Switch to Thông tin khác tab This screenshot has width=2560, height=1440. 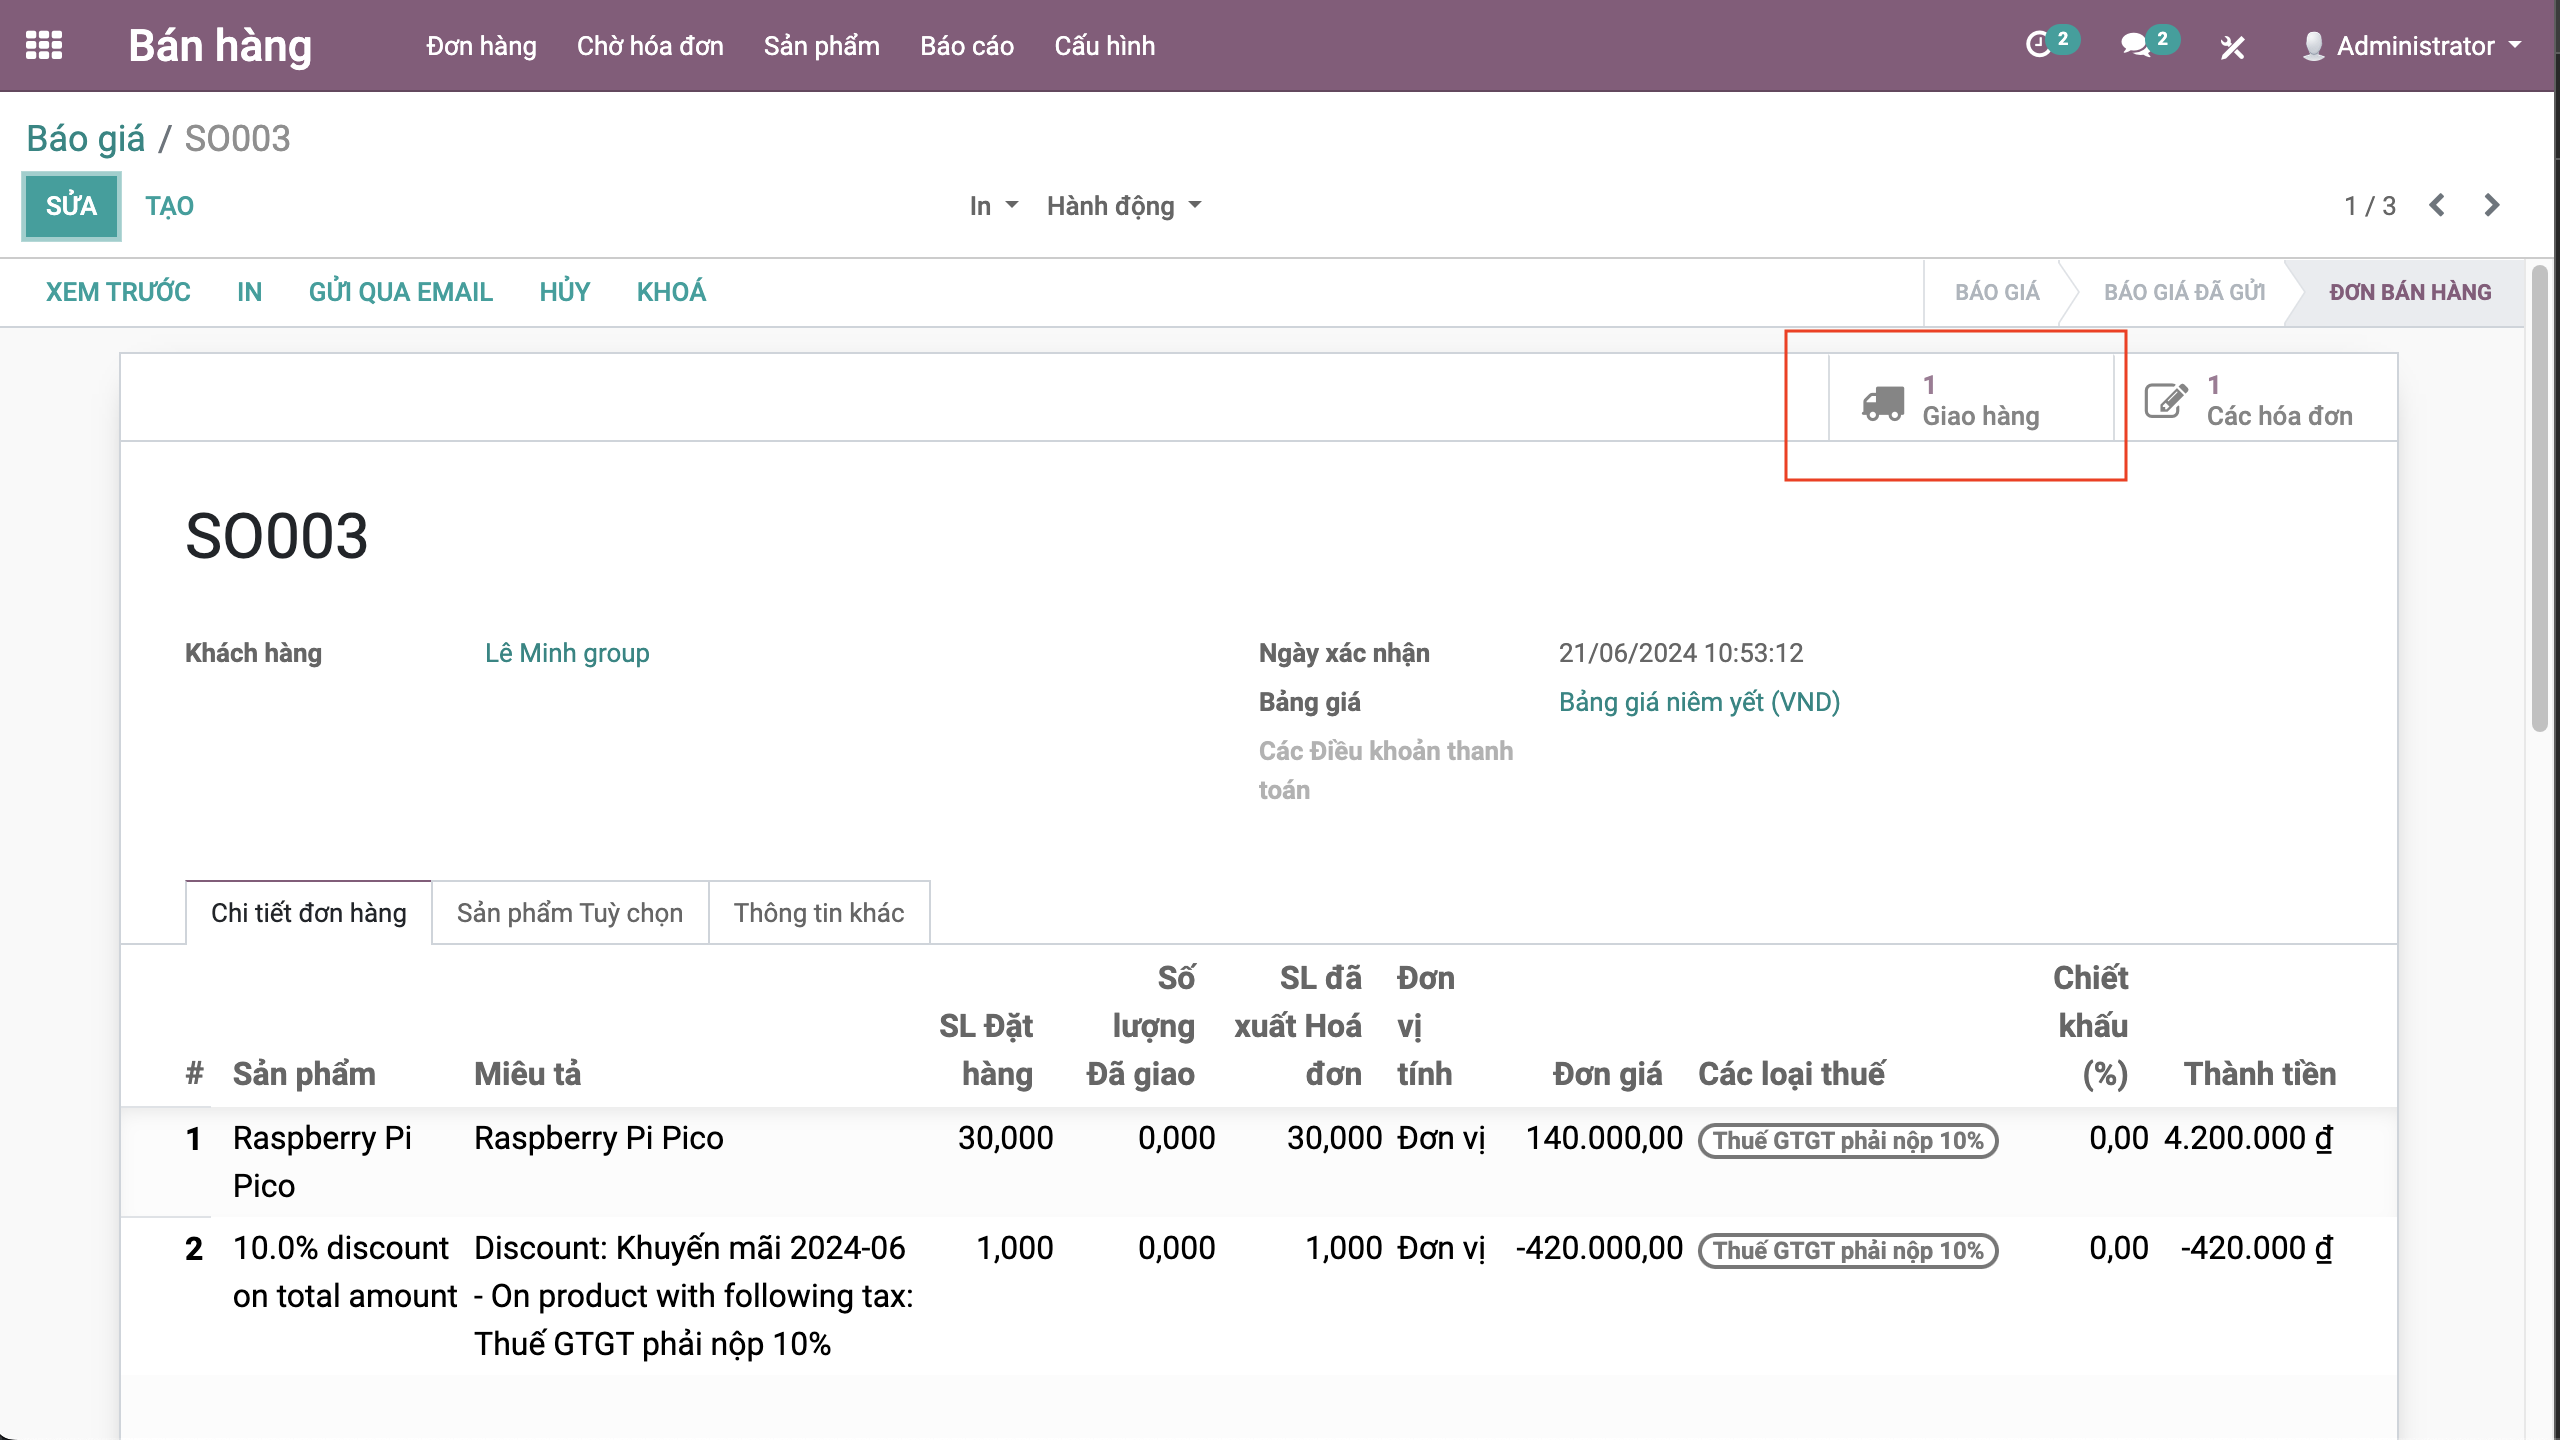(818, 913)
